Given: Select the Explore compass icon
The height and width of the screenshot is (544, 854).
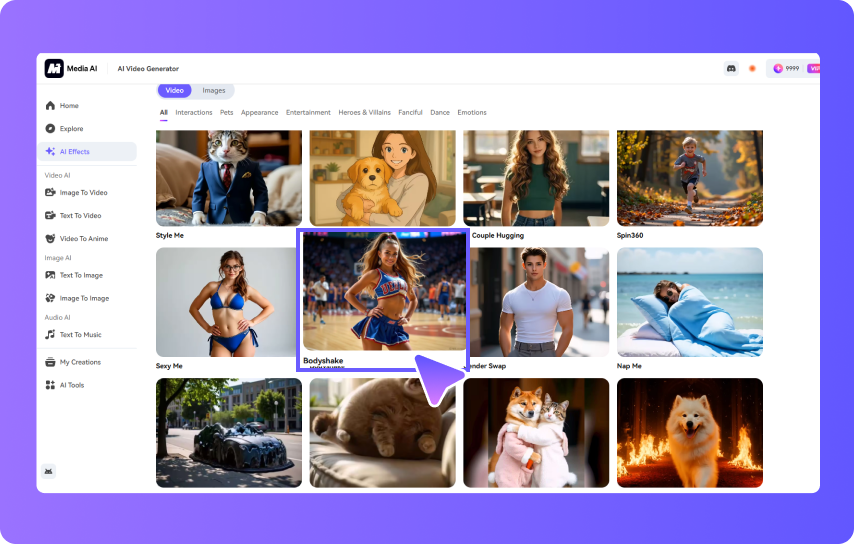Looking at the screenshot, I should coord(50,128).
